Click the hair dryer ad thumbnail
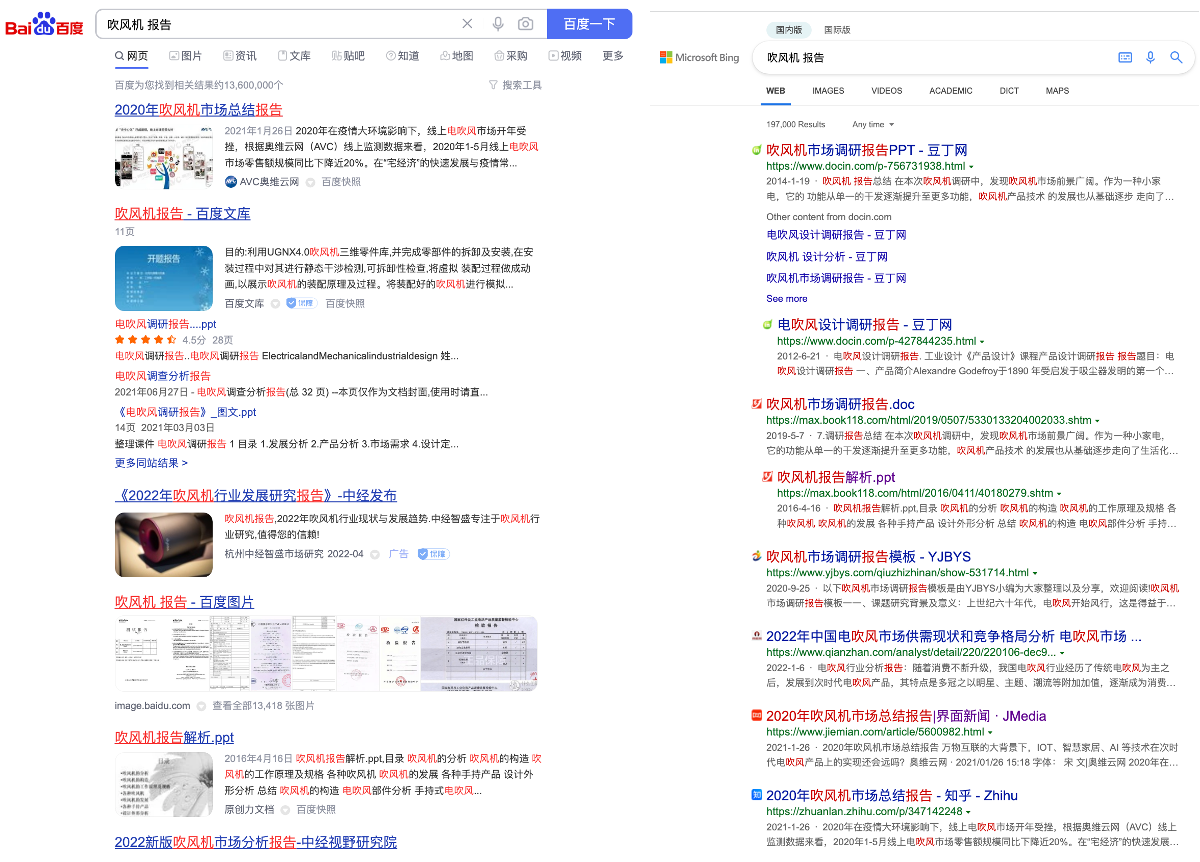Image resolution: width=1200 pixels, height=862 pixels. (164, 545)
